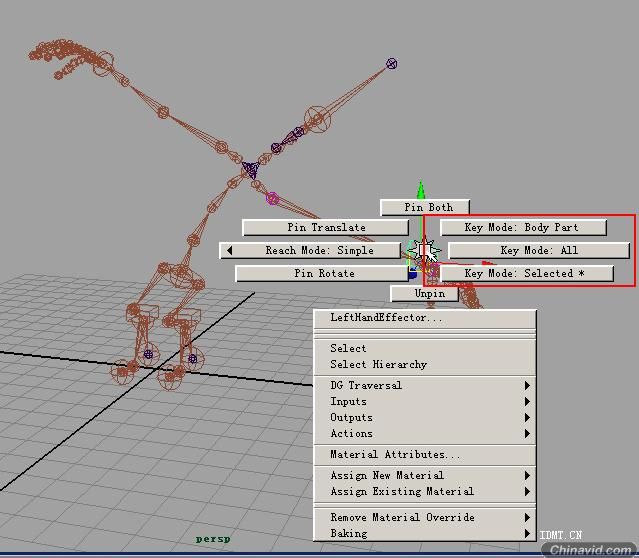639x558 pixels.
Task: Expand the Inputs submenu
Action: (x=425, y=401)
